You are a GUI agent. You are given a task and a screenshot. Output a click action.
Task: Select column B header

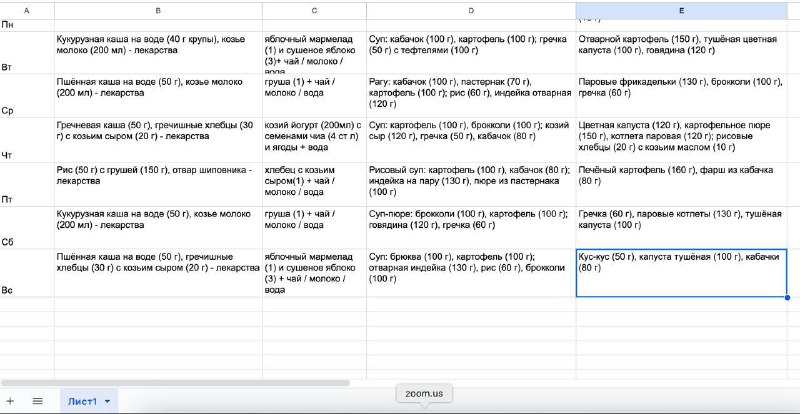[x=157, y=9]
